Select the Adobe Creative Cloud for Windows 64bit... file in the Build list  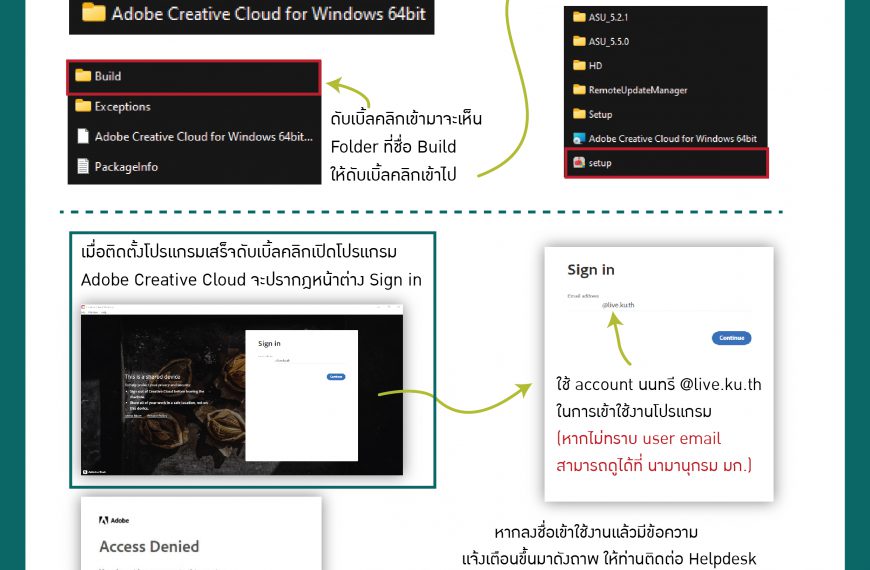pyautogui.click(x=194, y=137)
